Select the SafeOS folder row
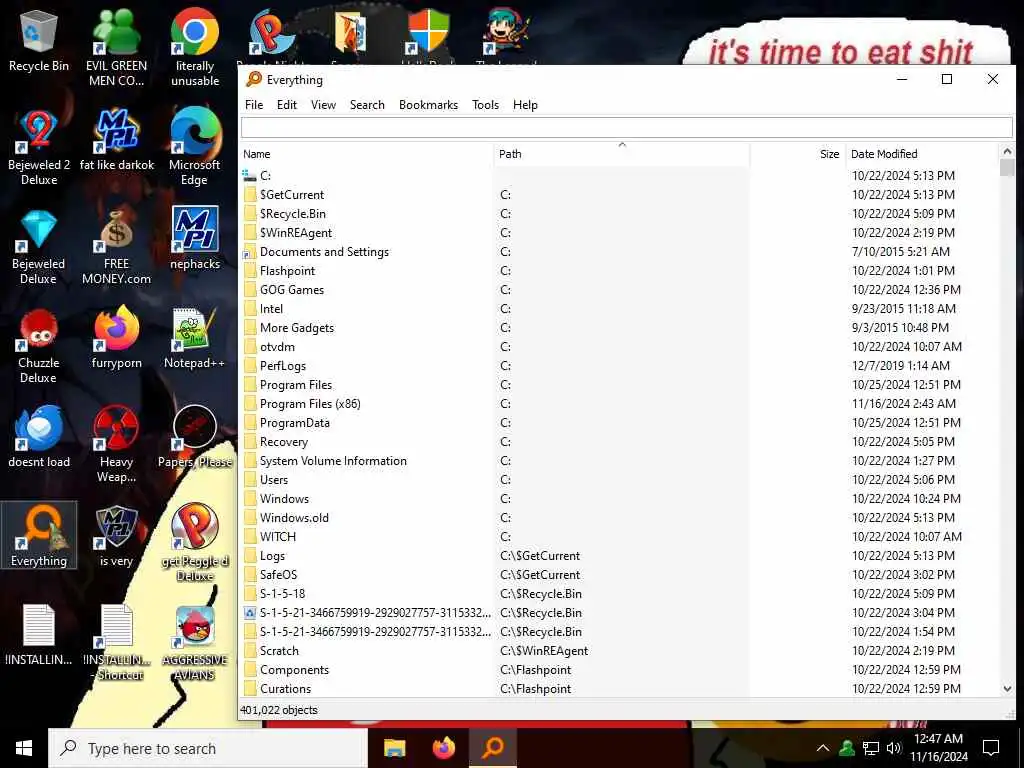This screenshot has height=768, width=1024. pos(619,575)
